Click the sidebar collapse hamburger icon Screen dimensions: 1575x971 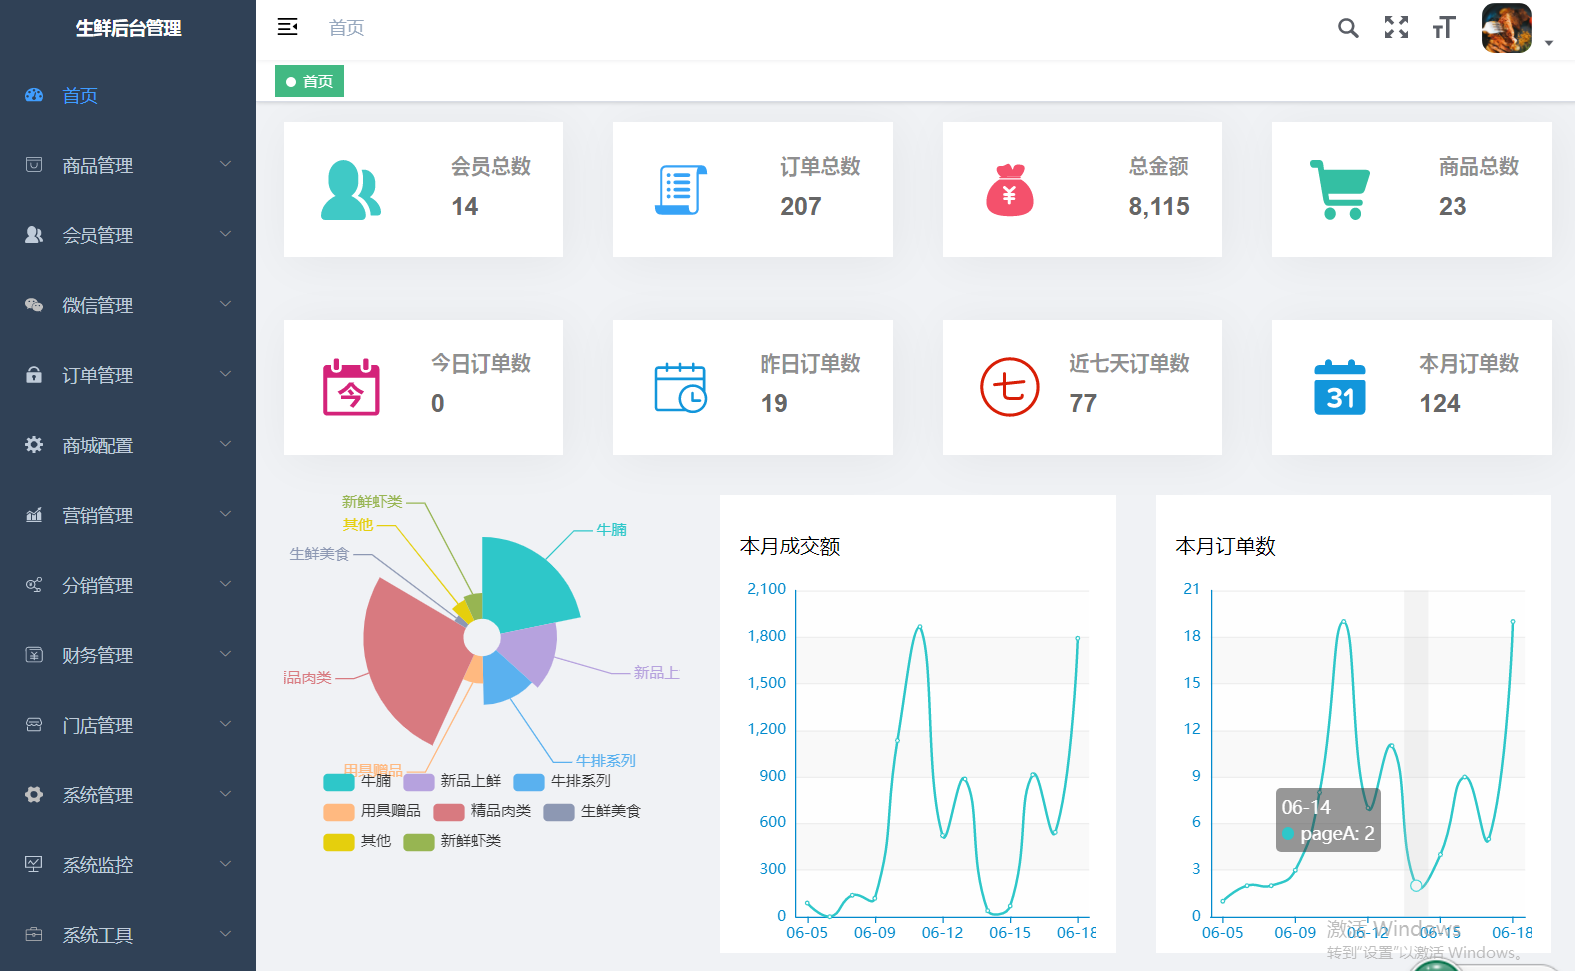click(x=288, y=27)
